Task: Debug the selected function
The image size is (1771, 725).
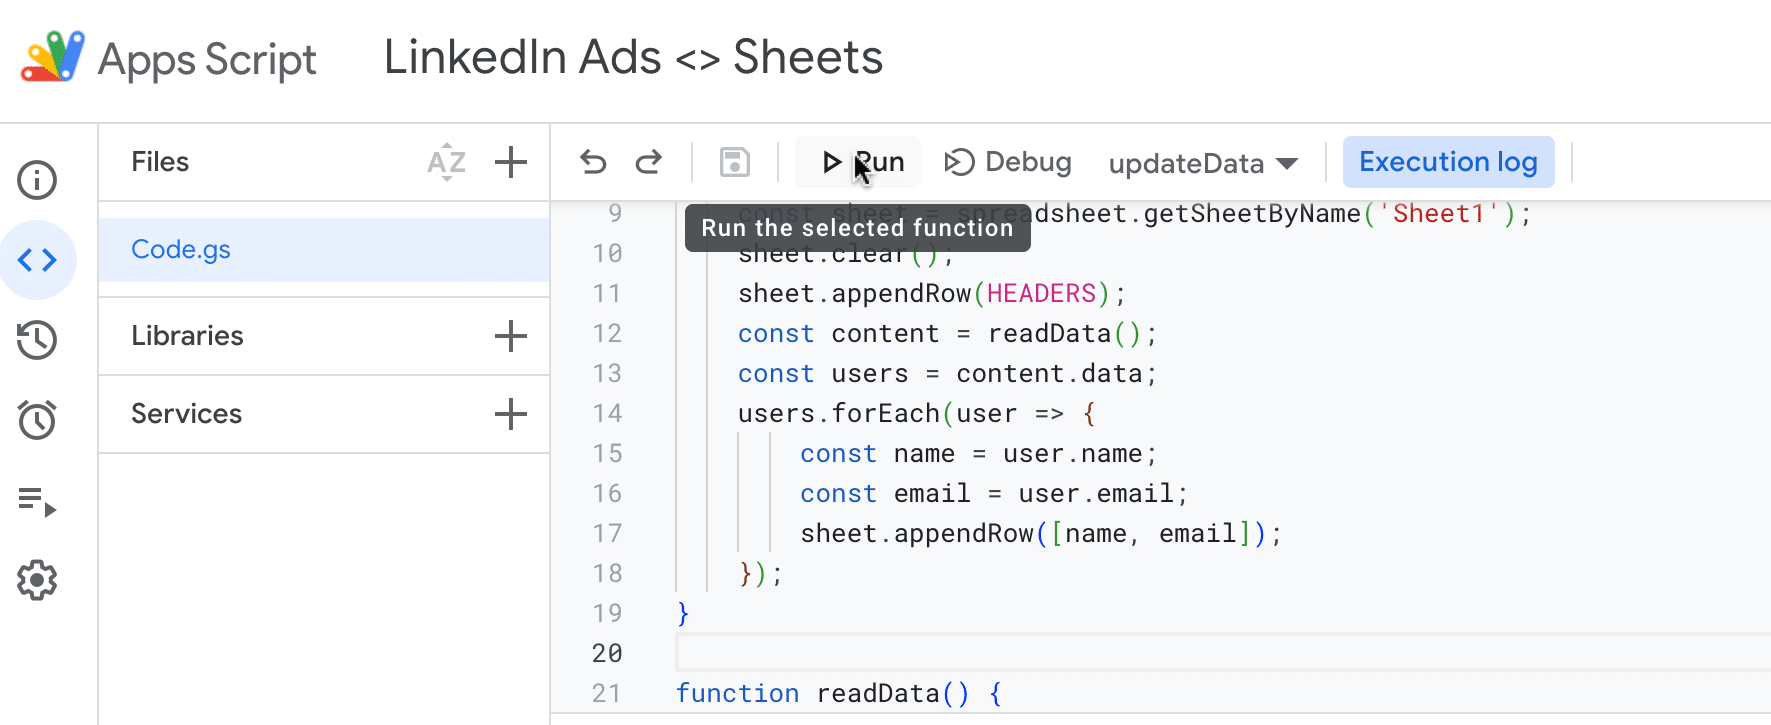Action: click(x=1007, y=162)
